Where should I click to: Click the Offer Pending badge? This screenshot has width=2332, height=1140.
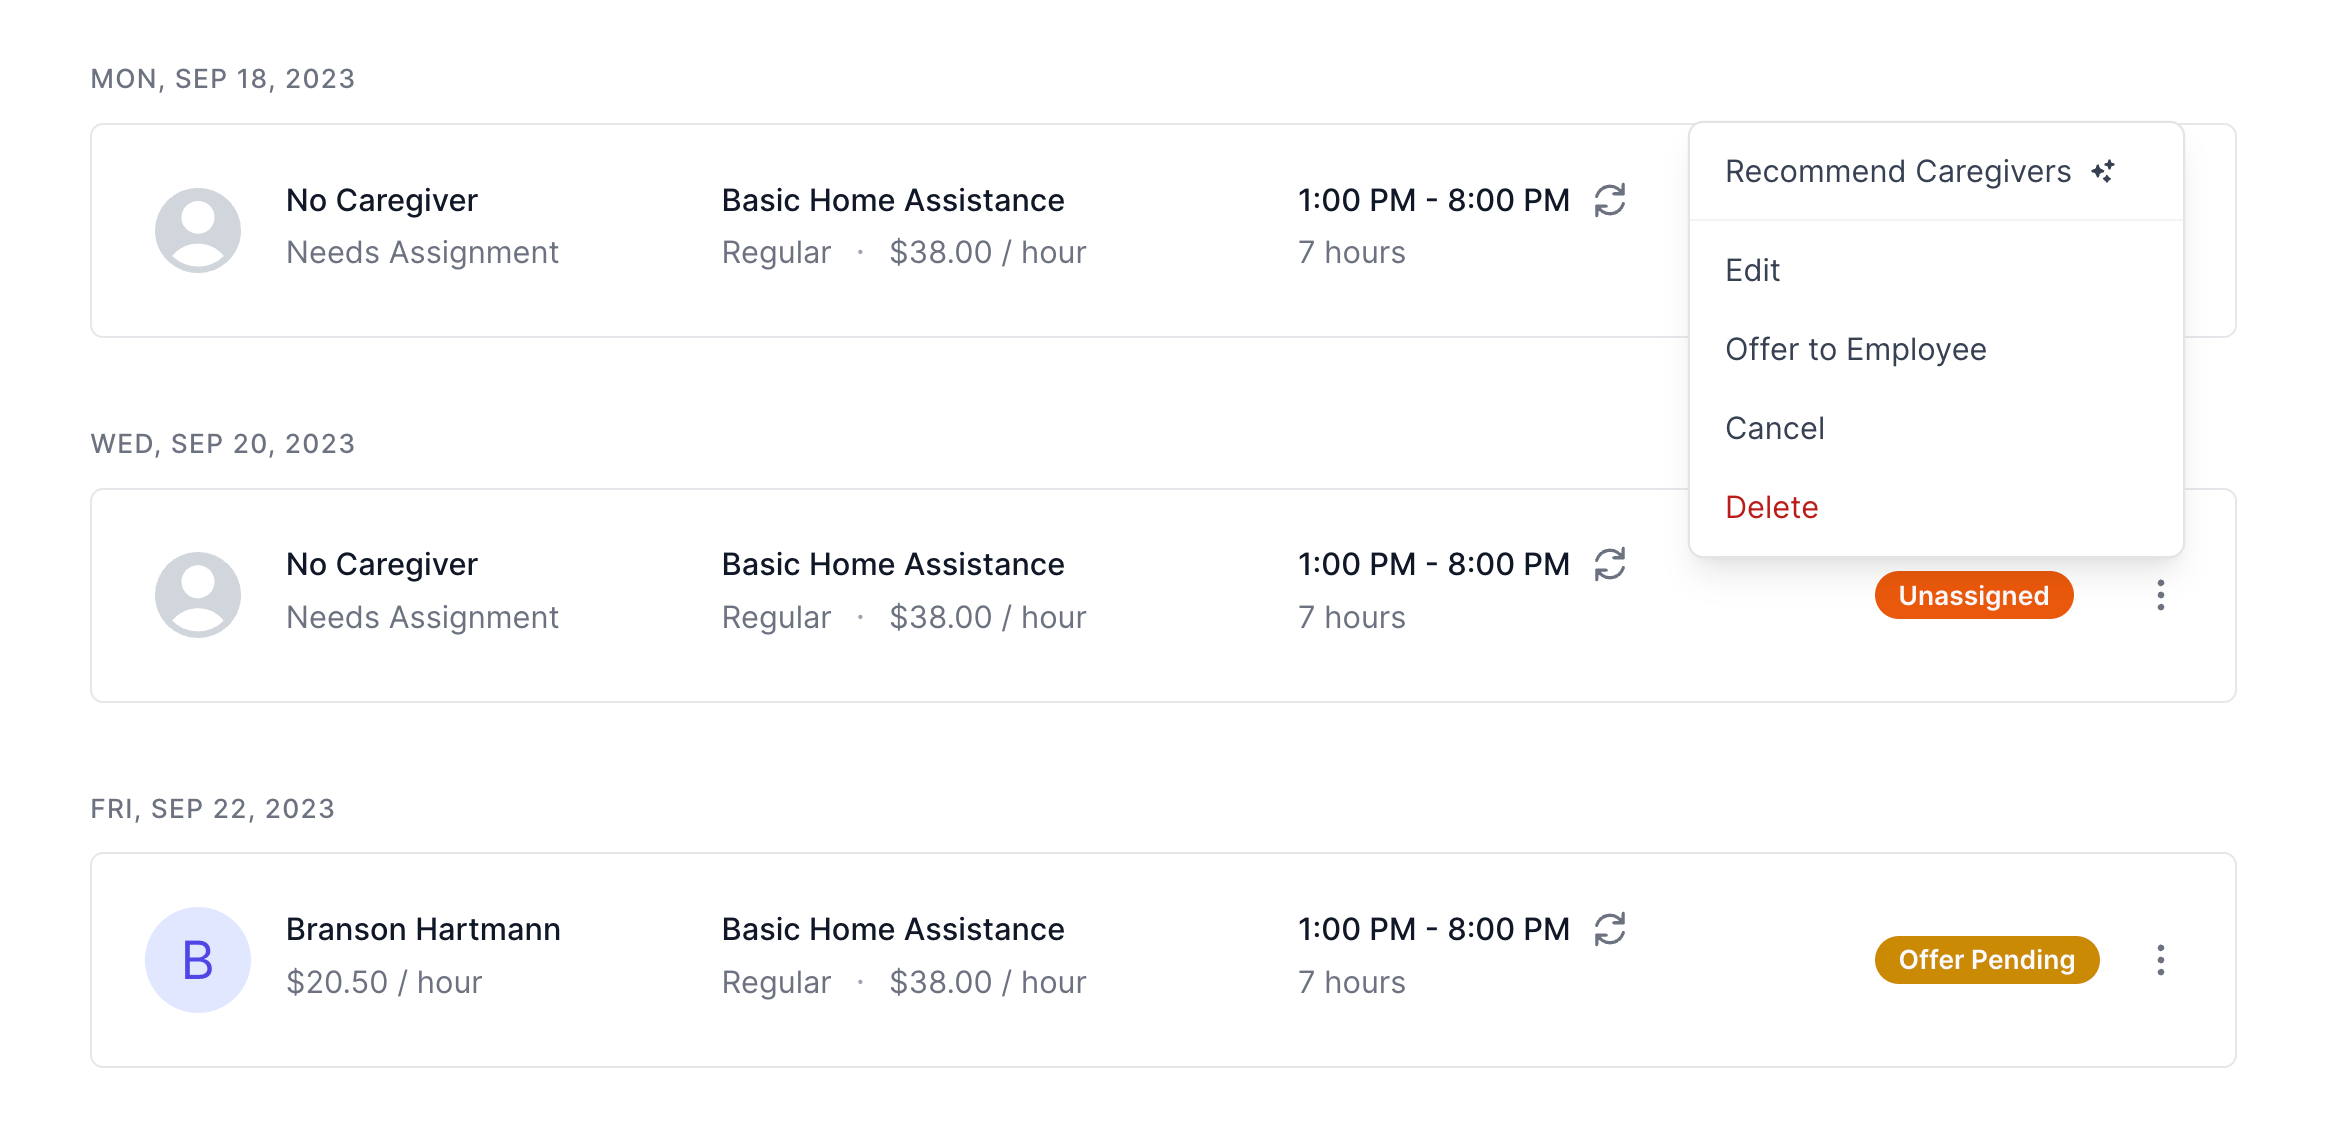tap(1987, 960)
